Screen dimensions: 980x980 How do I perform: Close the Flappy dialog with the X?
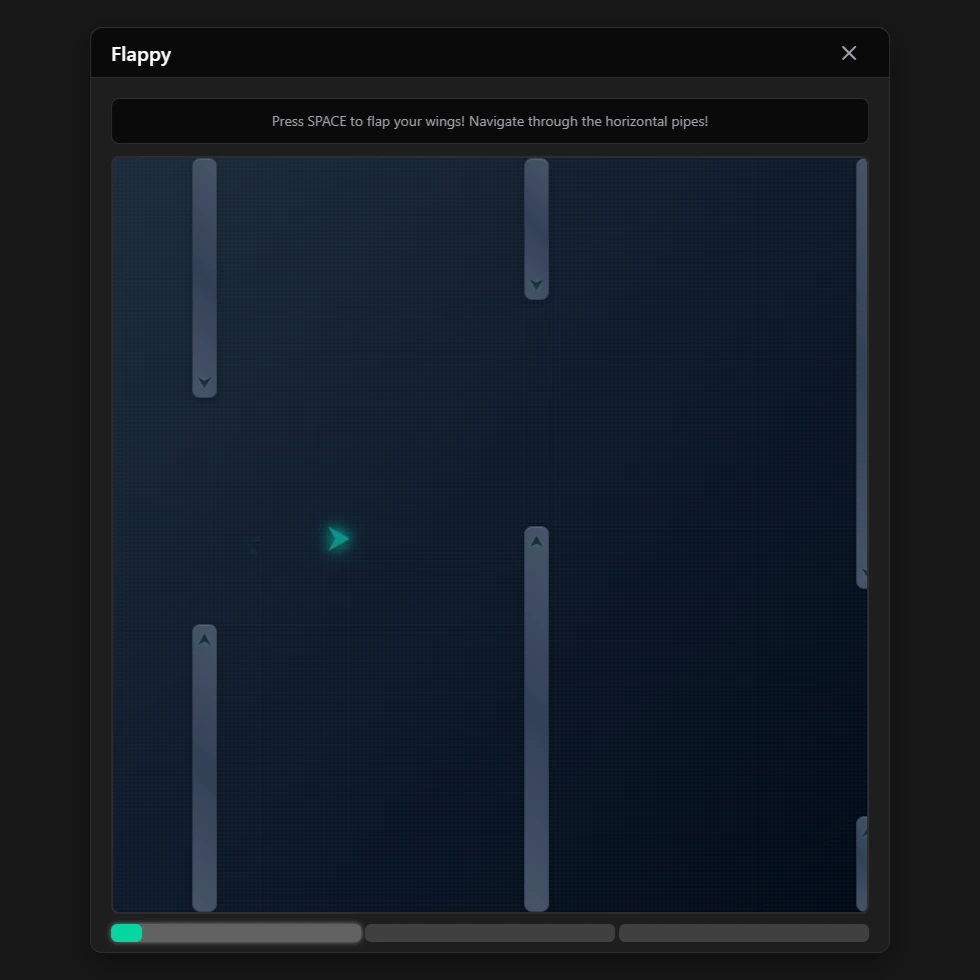[x=849, y=53]
